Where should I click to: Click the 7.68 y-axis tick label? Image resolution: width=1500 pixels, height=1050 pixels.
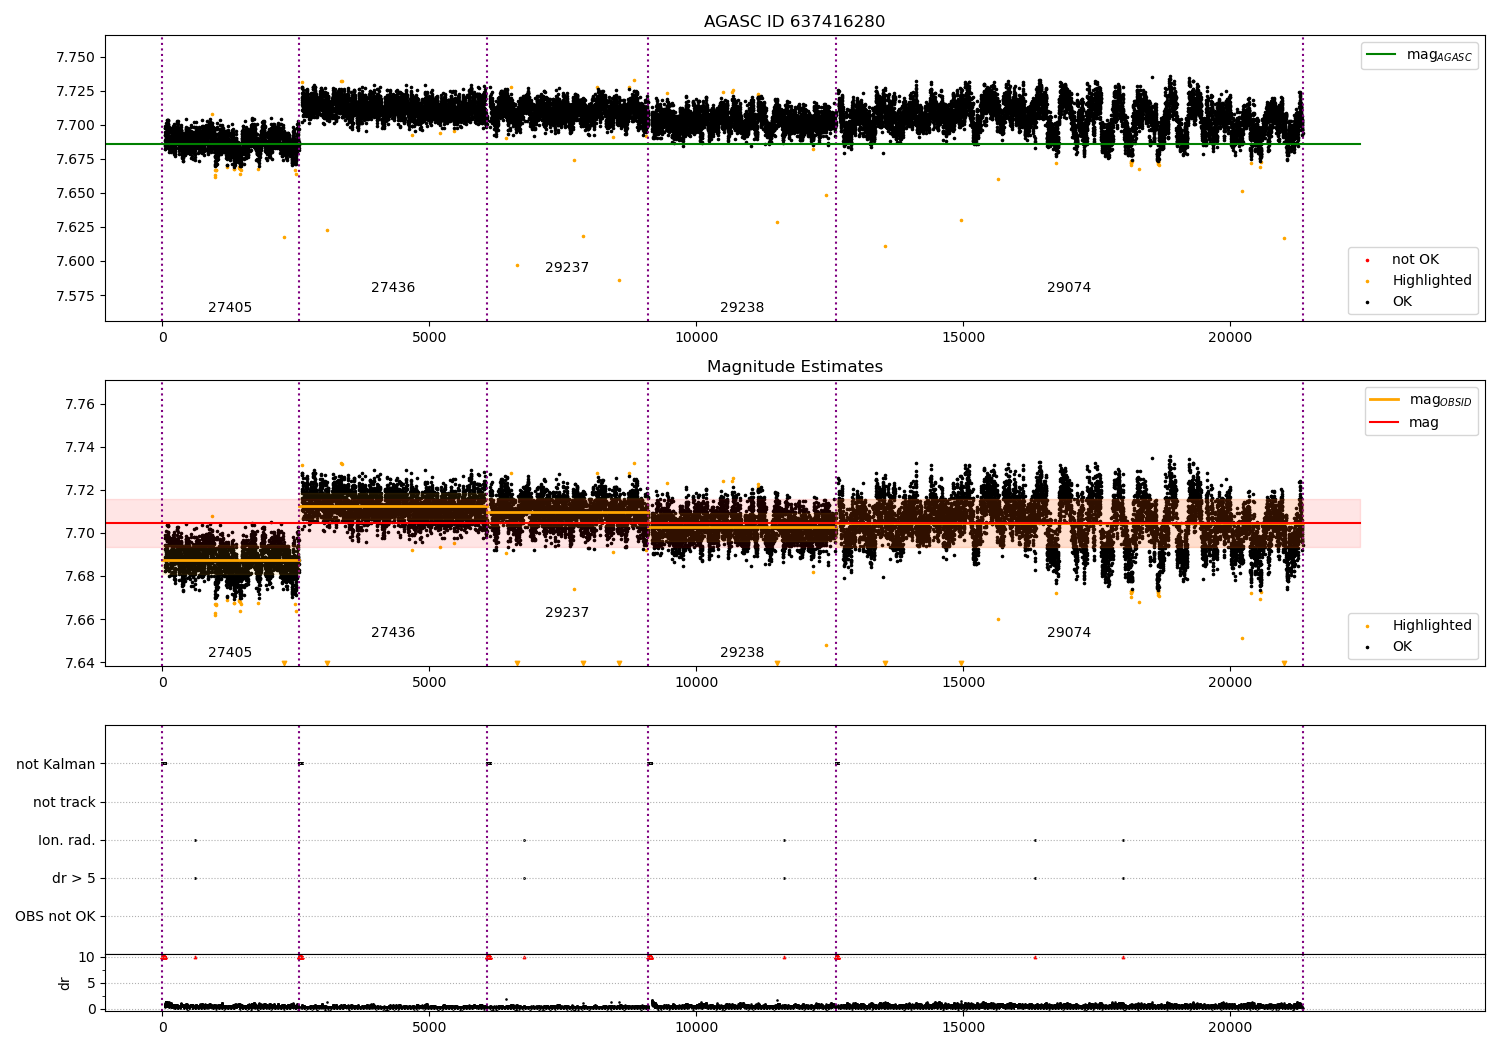point(80,577)
